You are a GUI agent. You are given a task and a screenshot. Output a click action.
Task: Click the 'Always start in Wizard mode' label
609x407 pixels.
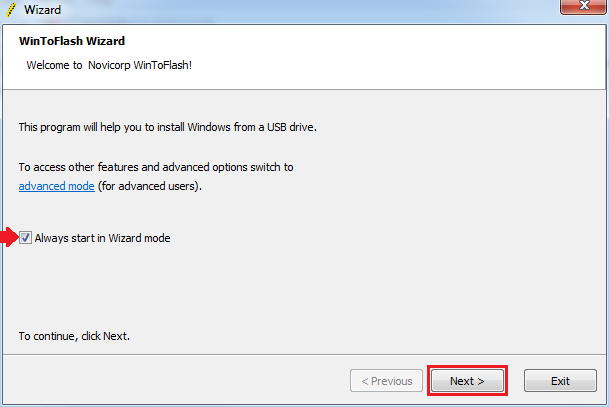(103, 238)
